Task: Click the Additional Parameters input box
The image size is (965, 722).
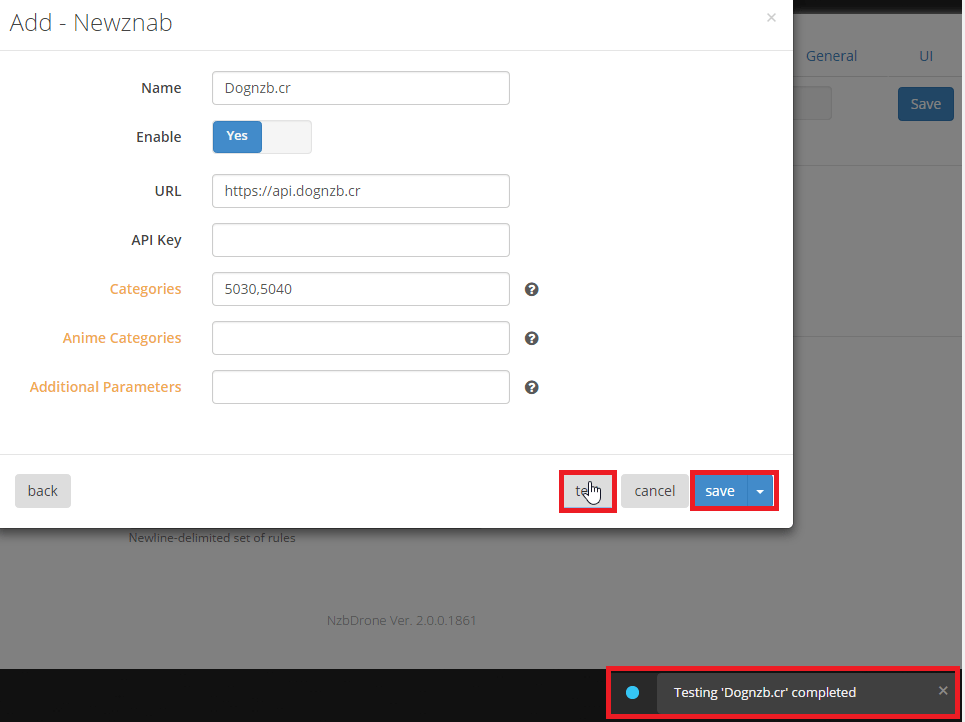Action: pyautogui.click(x=361, y=387)
